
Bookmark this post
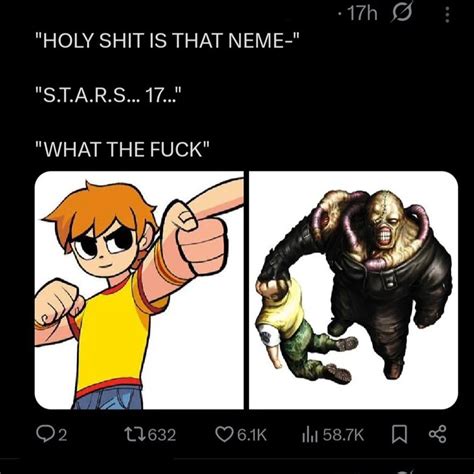tap(399, 435)
